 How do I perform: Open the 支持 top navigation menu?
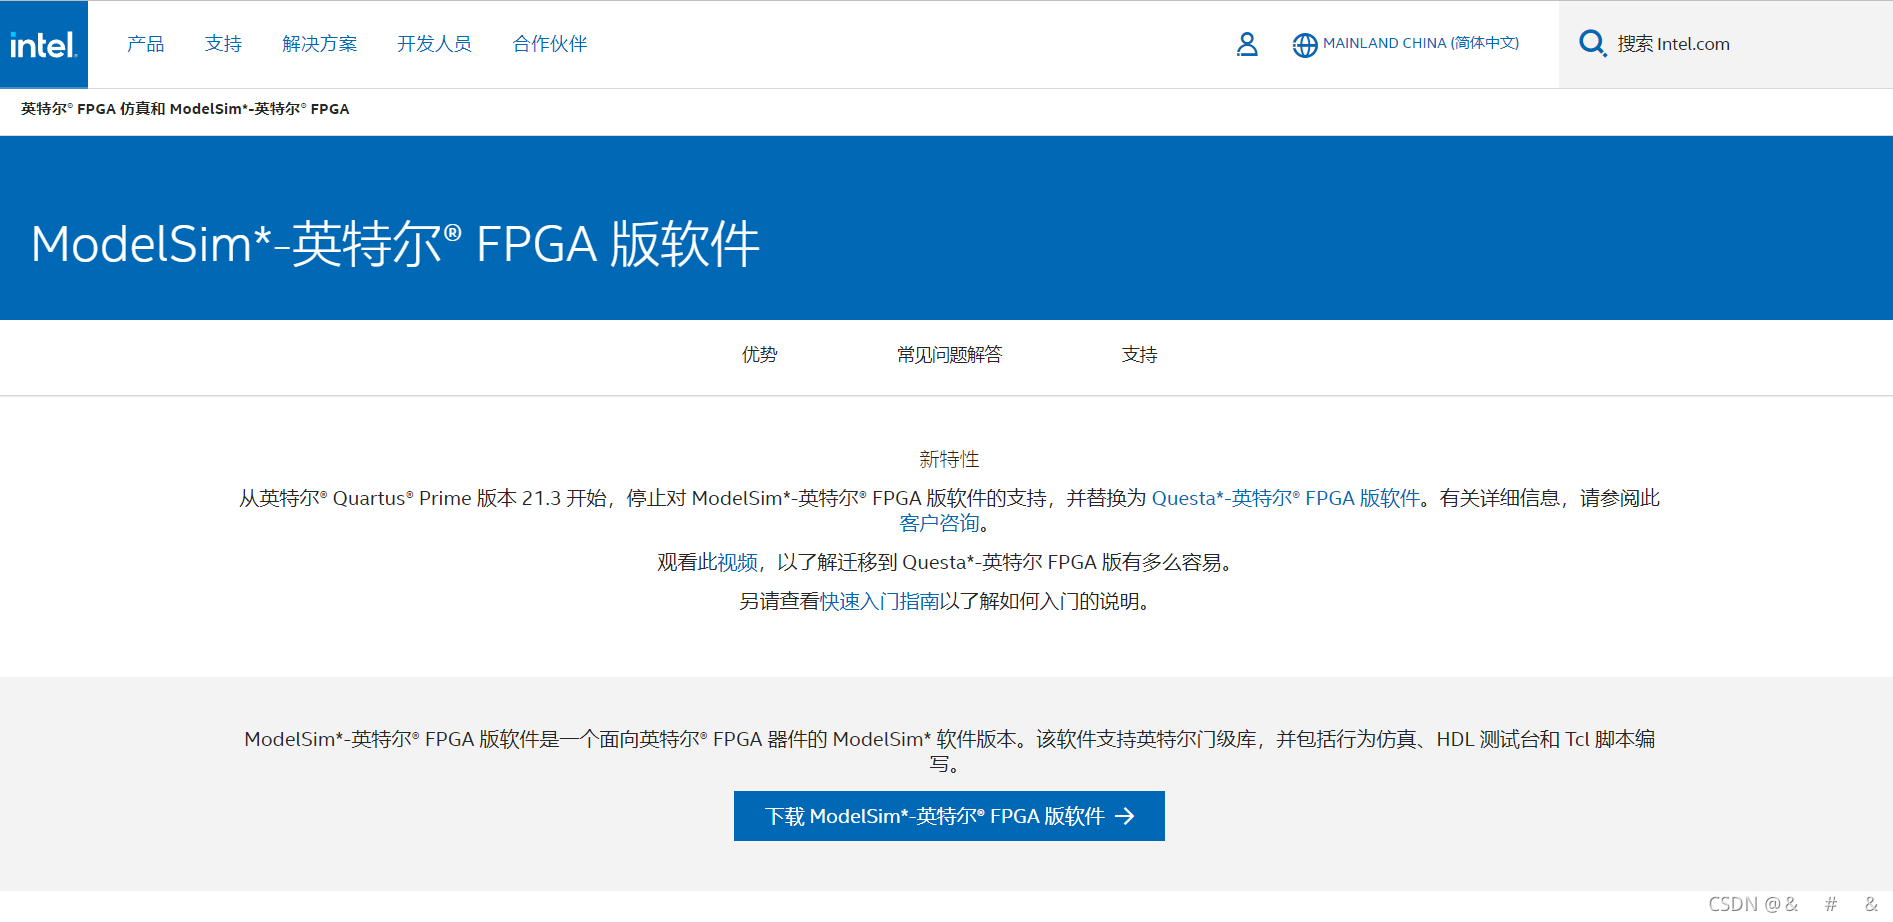point(223,44)
